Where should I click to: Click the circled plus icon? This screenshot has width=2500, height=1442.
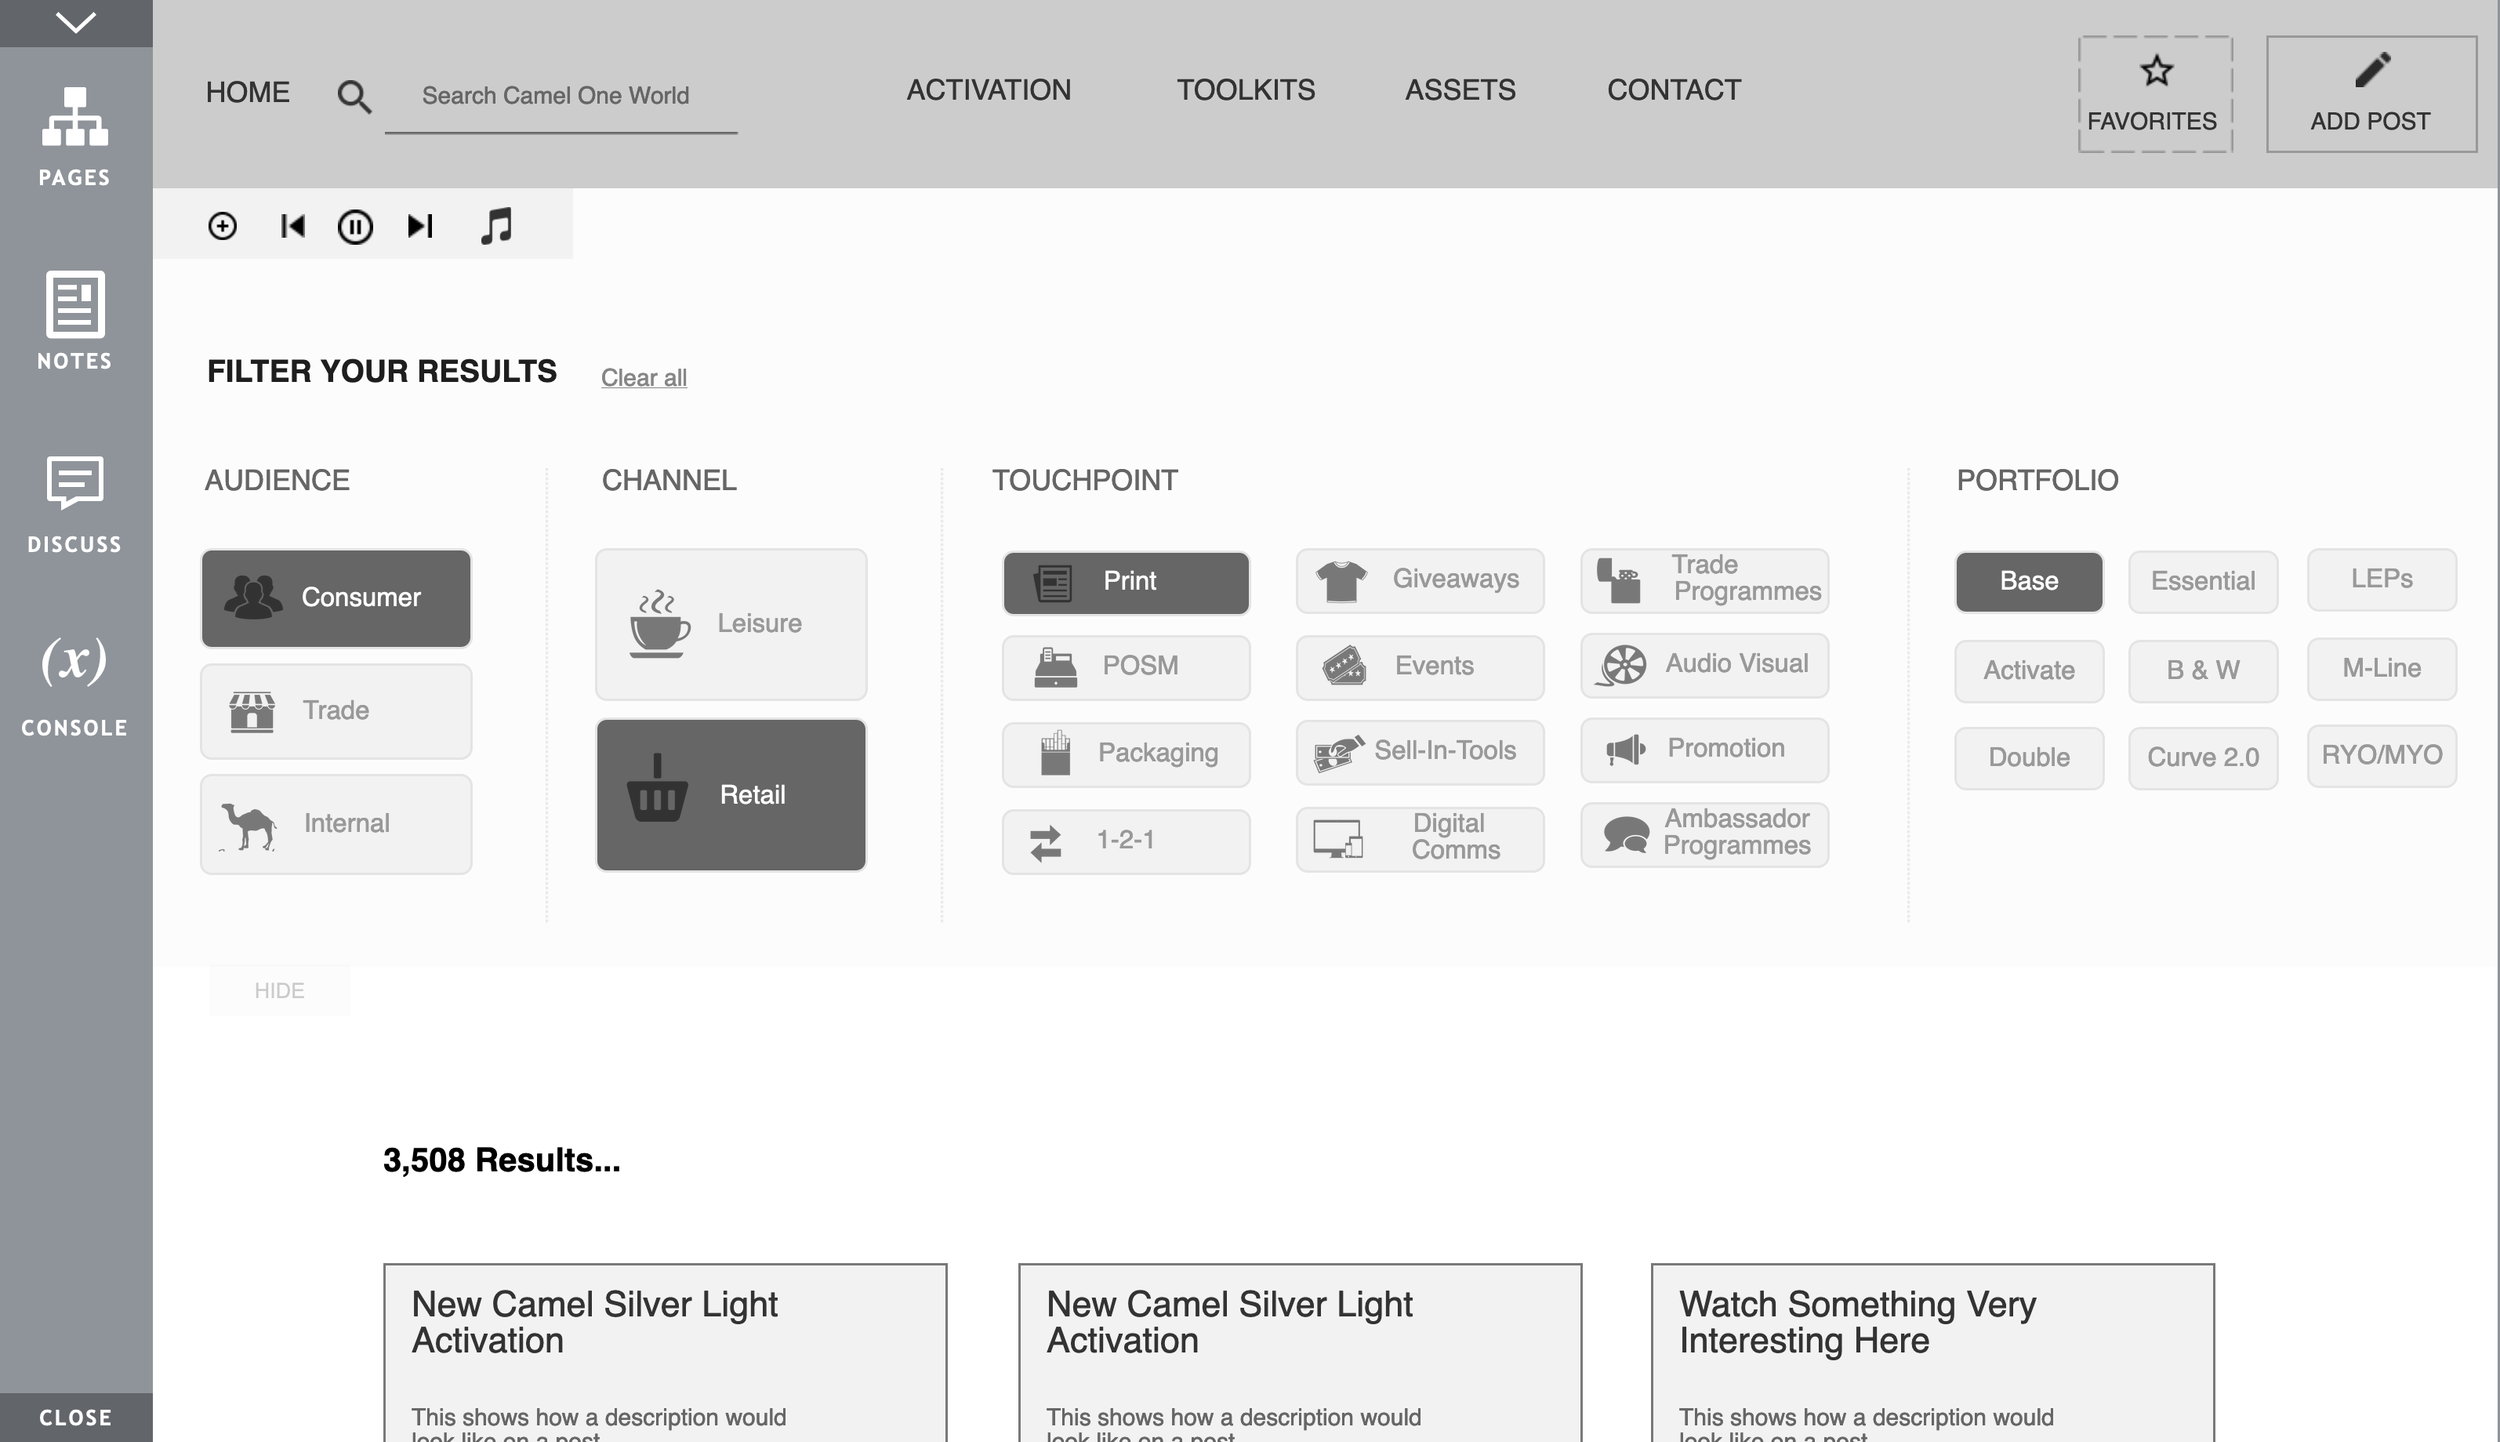tap(222, 226)
